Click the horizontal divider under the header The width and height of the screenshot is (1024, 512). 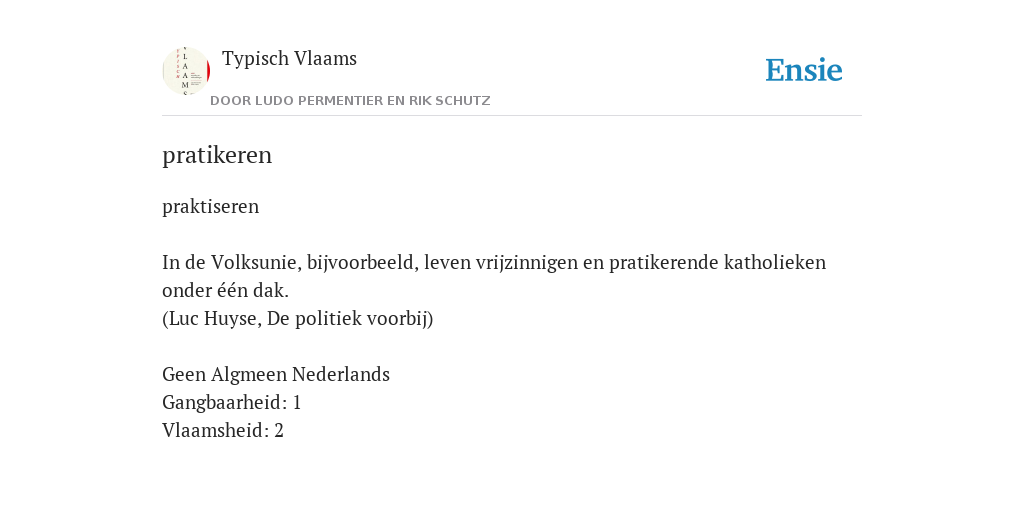(x=512, y=116)
